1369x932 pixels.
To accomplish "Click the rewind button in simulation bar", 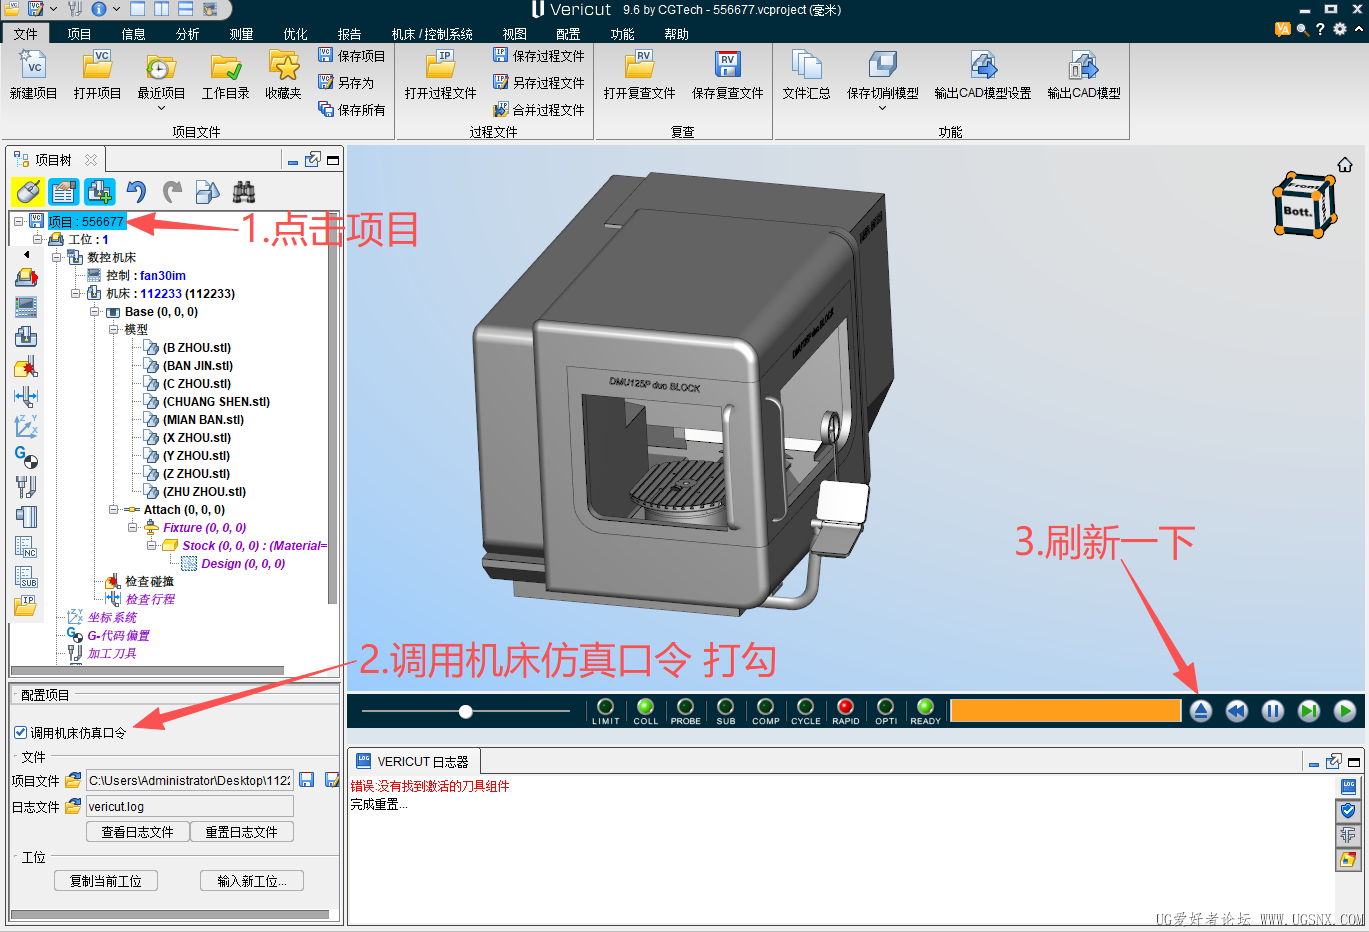I will 1237,711.
